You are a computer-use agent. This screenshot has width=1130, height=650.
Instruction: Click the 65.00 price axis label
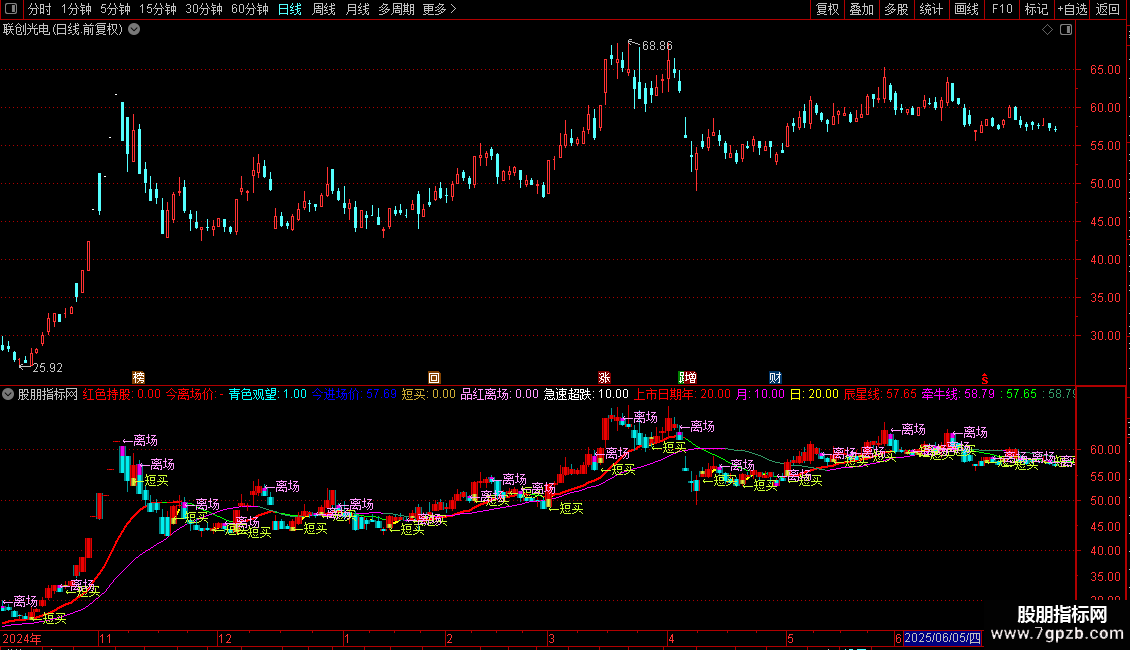1105,70
